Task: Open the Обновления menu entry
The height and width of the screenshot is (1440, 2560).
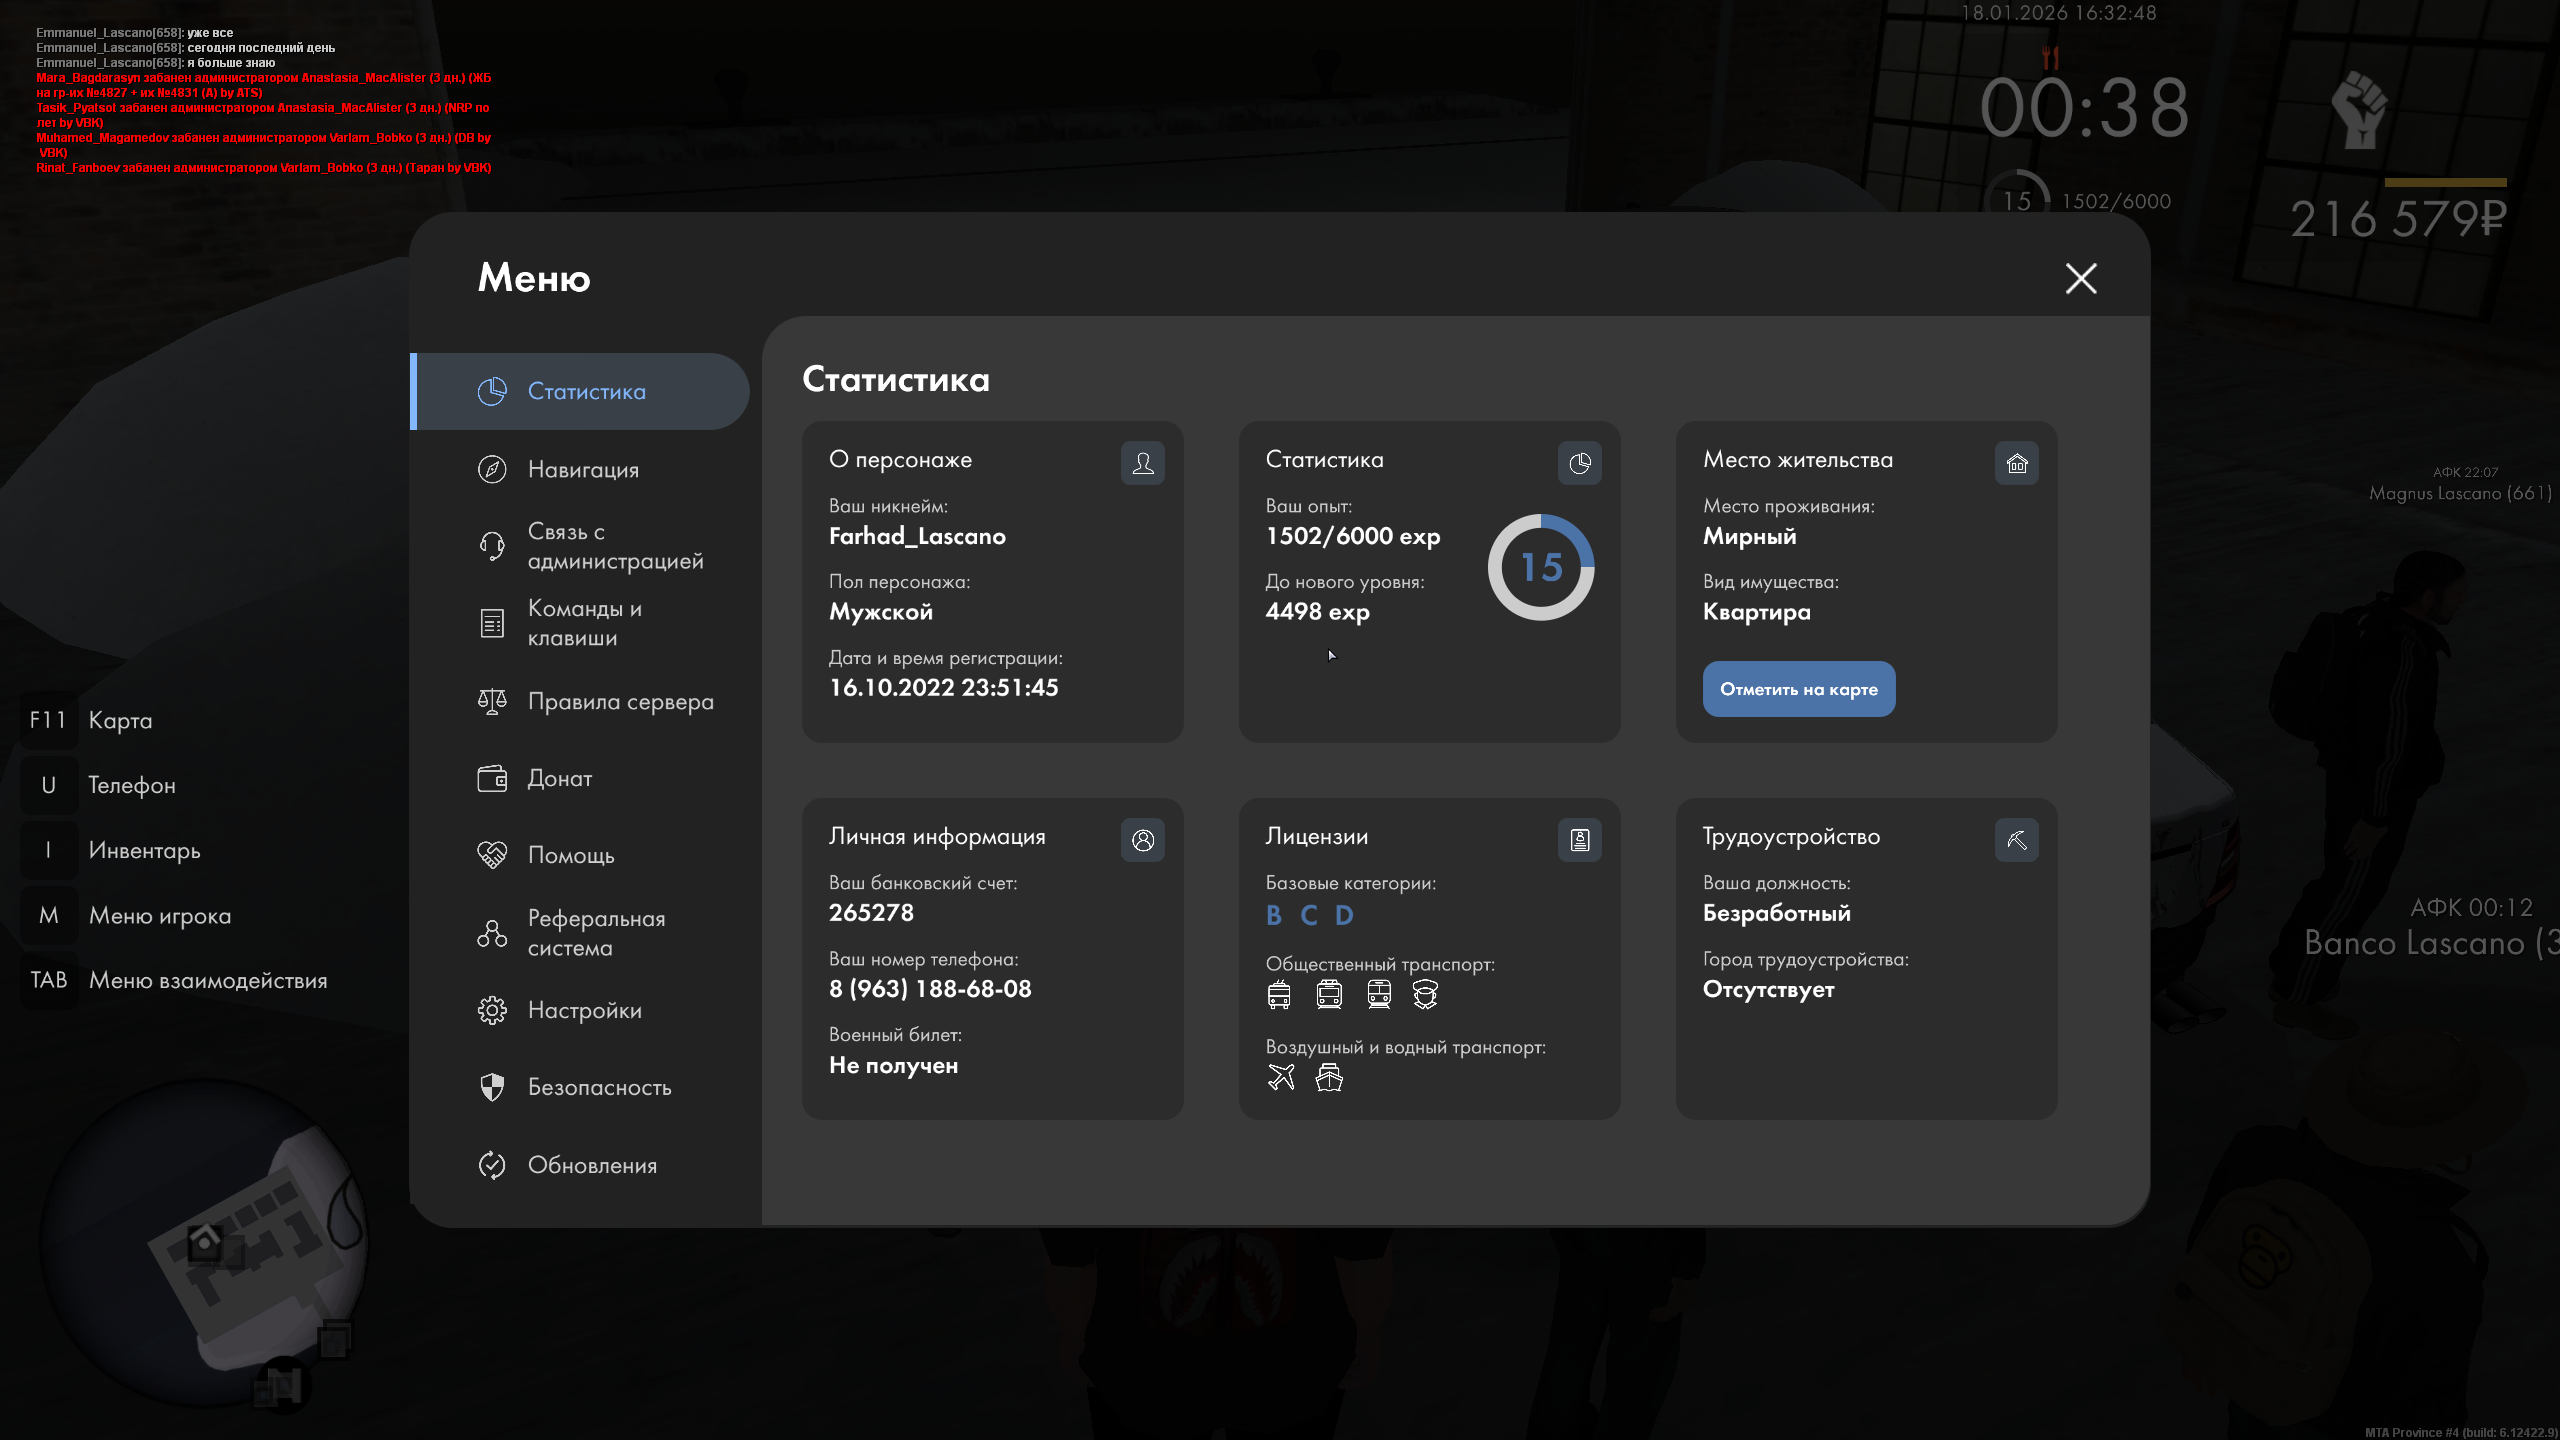Action: [592, 1165]
